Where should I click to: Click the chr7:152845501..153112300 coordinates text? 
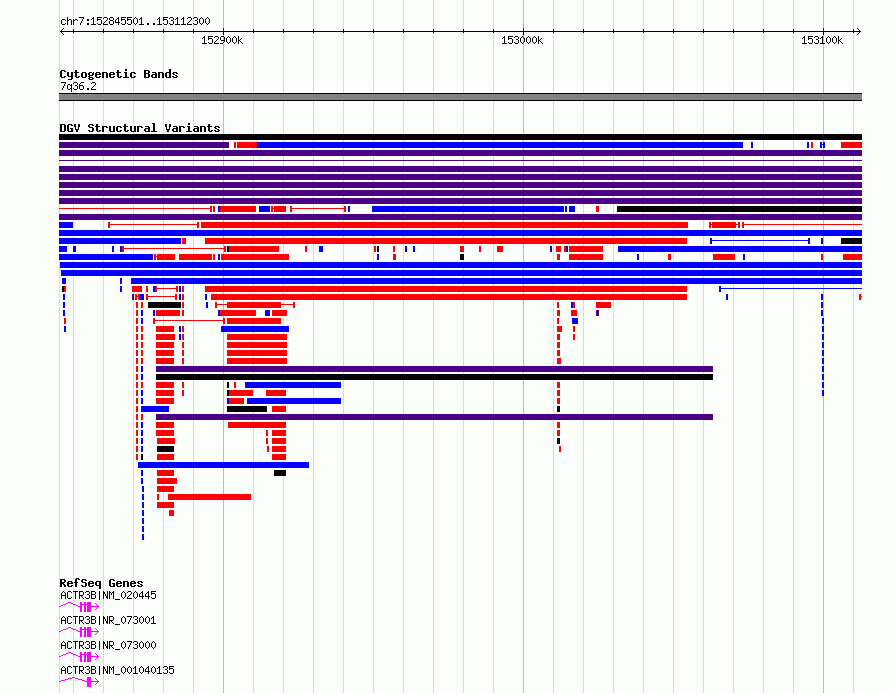(x=135, y=21)
